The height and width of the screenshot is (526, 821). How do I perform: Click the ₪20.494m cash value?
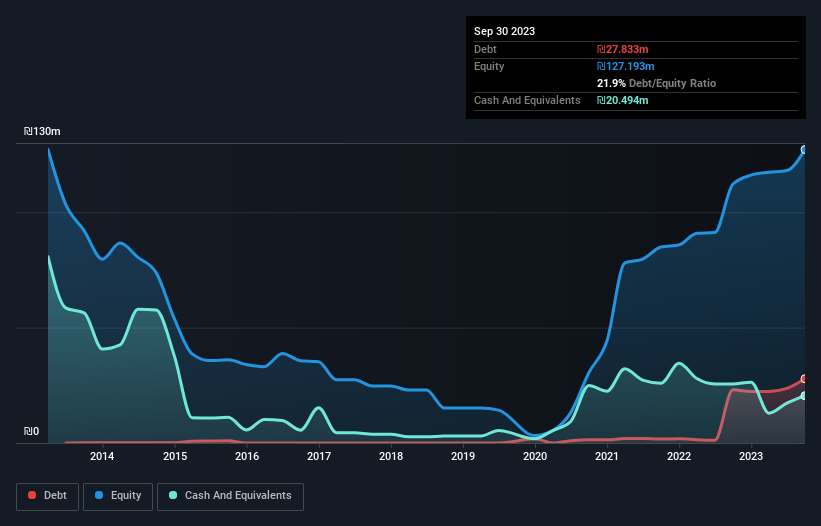[623, 100]
